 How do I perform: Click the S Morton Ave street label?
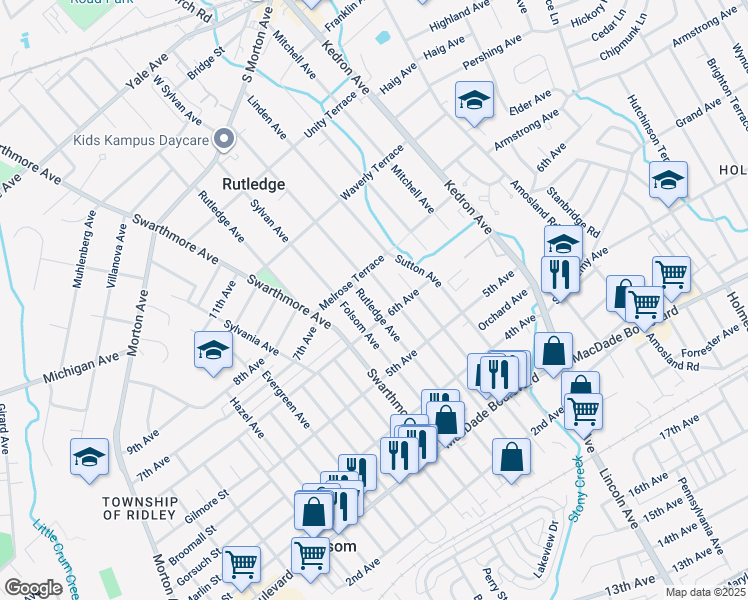(256, 44)
